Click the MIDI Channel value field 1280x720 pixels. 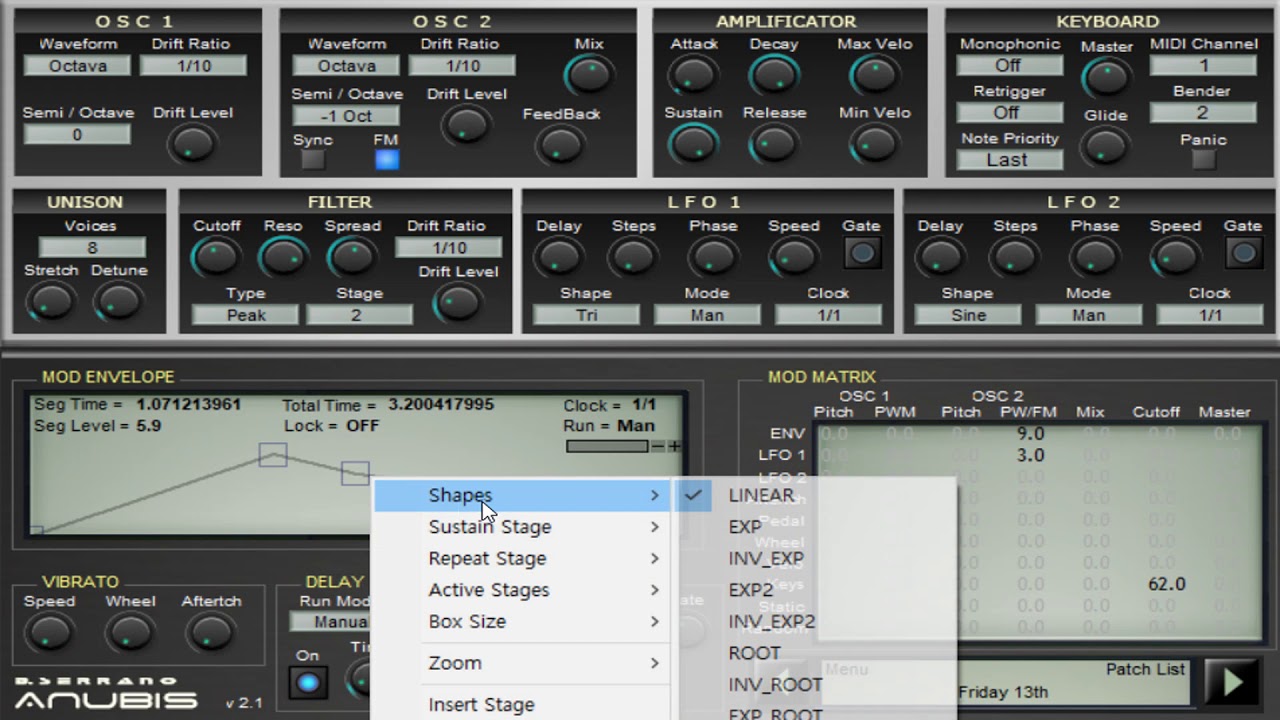1203,65
